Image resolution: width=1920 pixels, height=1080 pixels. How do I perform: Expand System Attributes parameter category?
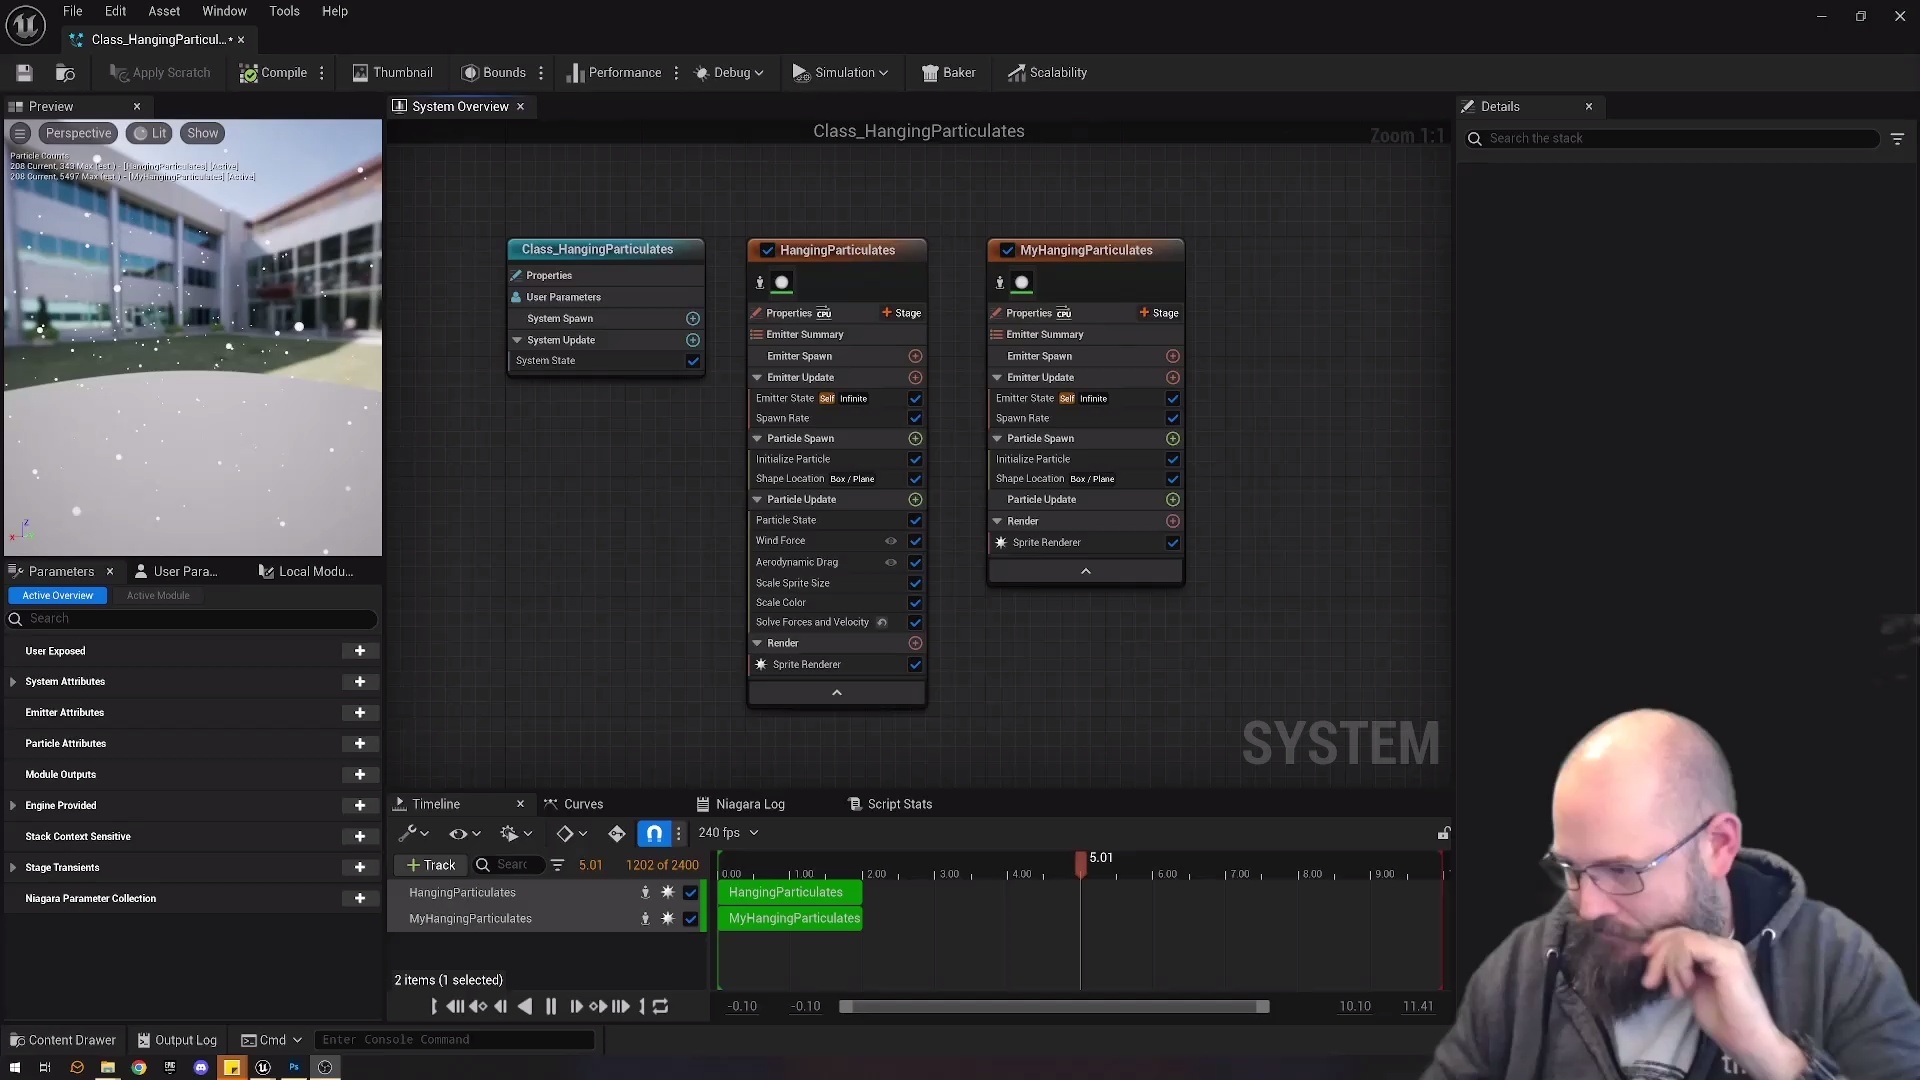click(x=13, y=682)
